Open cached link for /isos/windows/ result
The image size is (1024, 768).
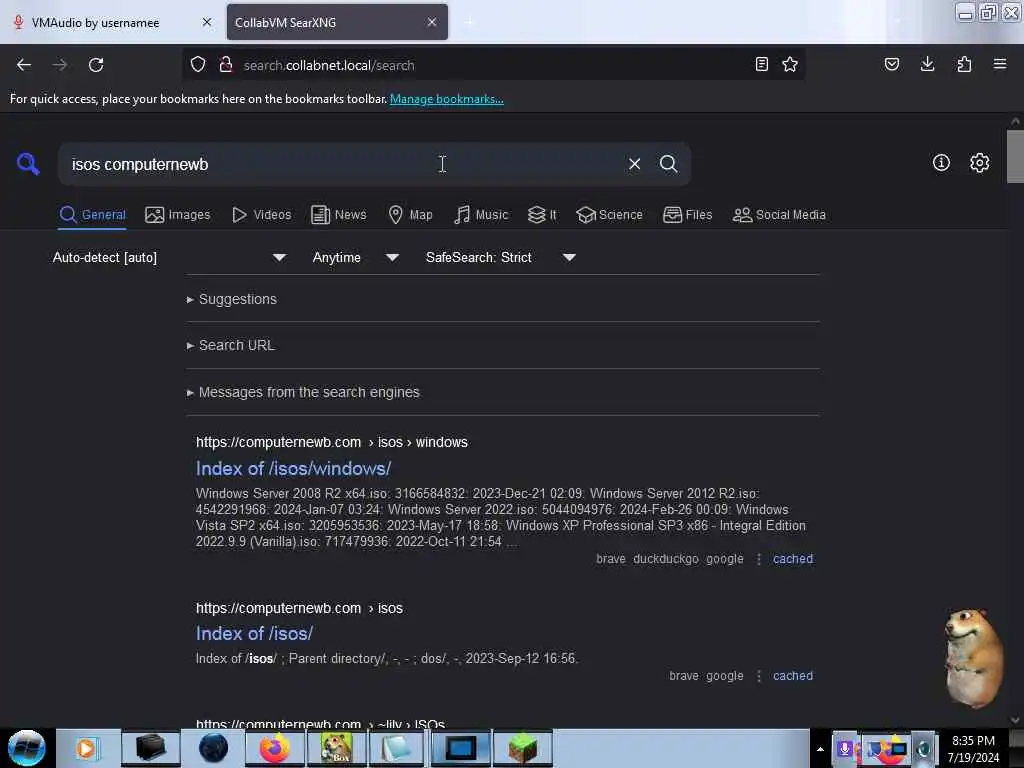click(793, 559)
